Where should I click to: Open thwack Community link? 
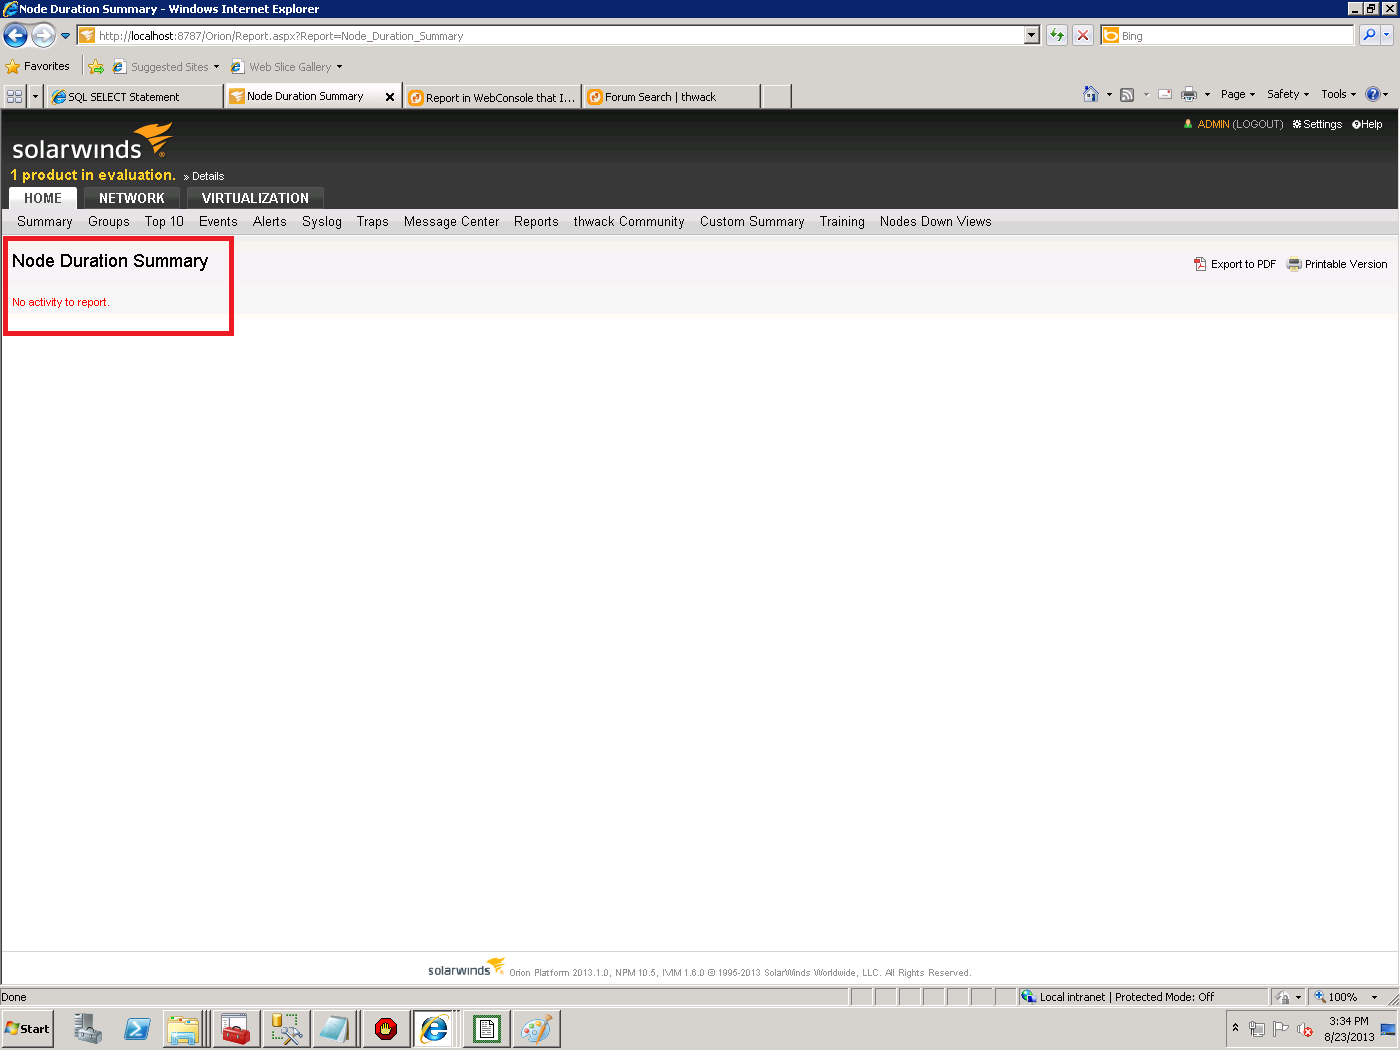(x=629, y=222)
